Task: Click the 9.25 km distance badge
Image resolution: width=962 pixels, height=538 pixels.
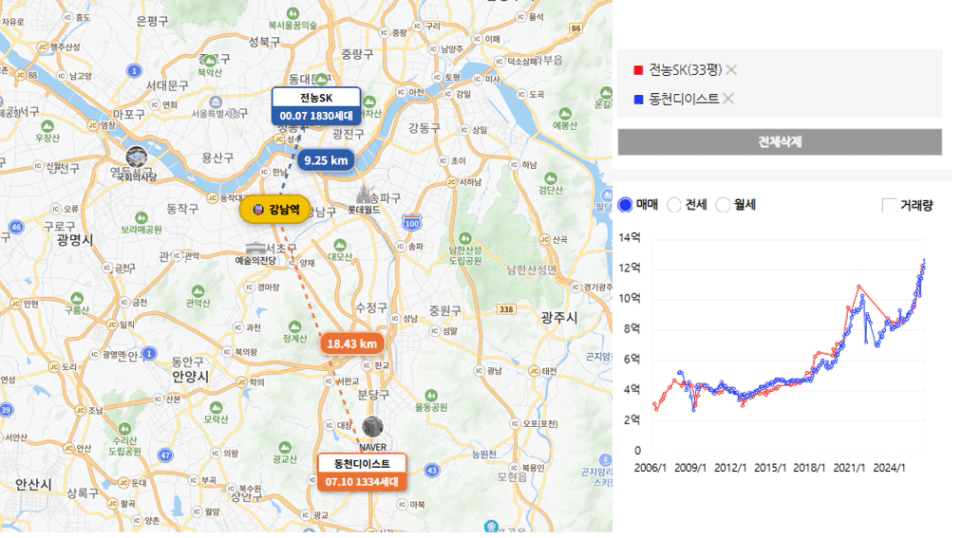Action: coord(326,161)
